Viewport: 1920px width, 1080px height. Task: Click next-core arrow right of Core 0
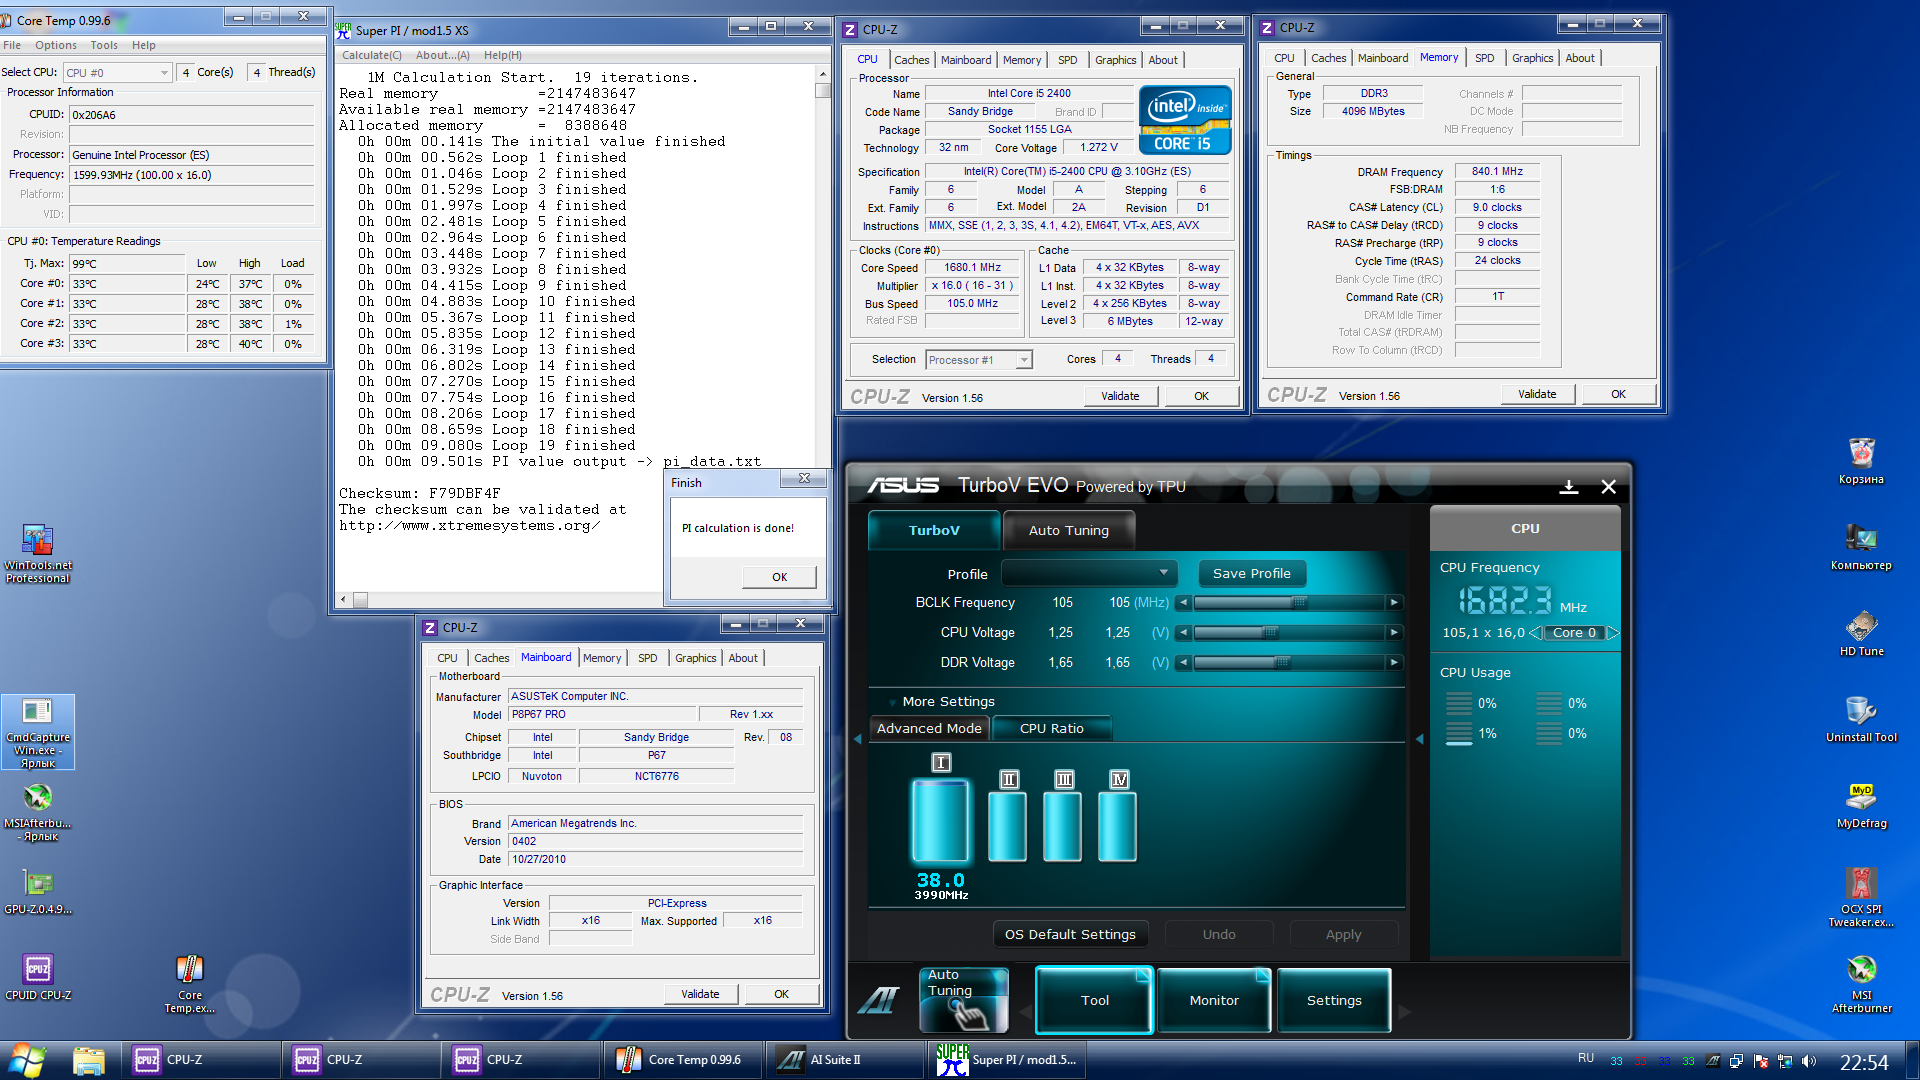click(1612, 632)
